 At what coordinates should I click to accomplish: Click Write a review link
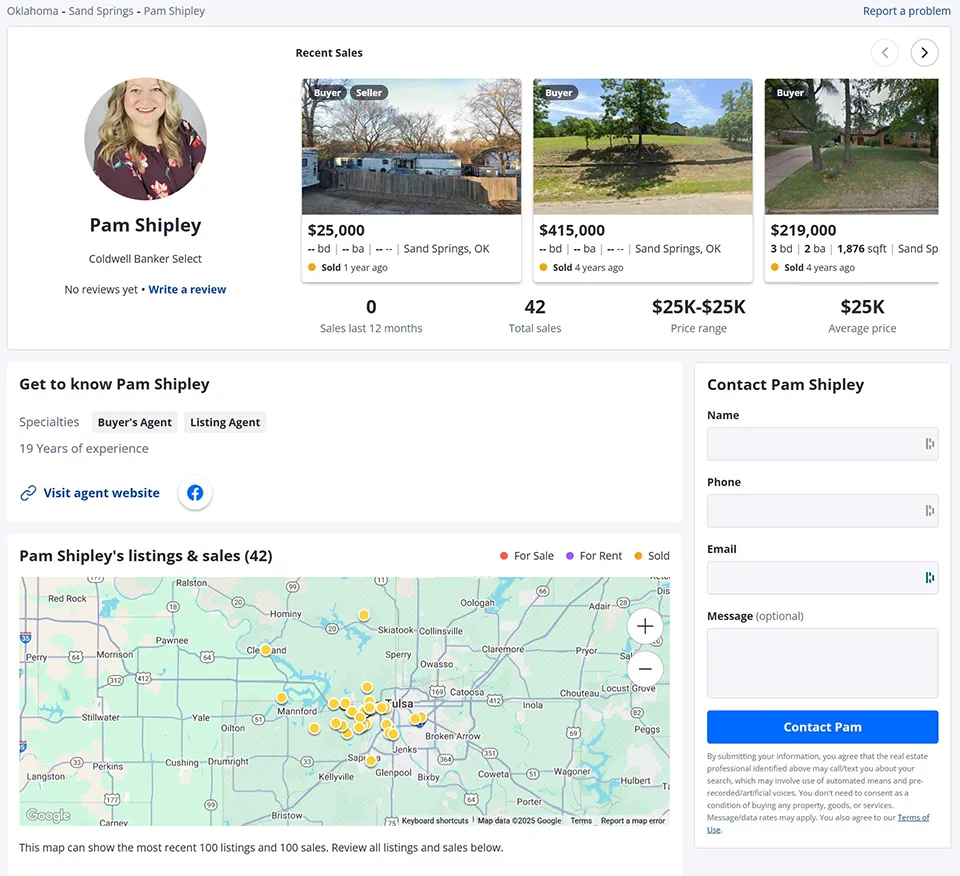coord(187,290)
